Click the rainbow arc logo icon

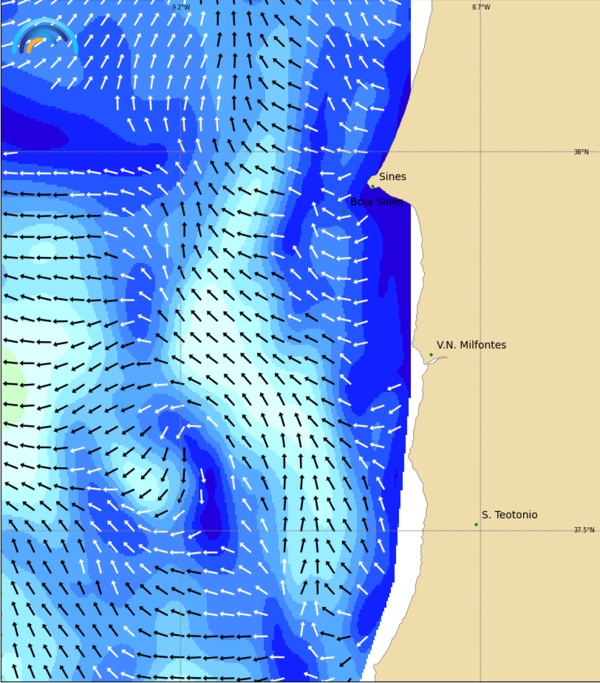tap(45, 38)
